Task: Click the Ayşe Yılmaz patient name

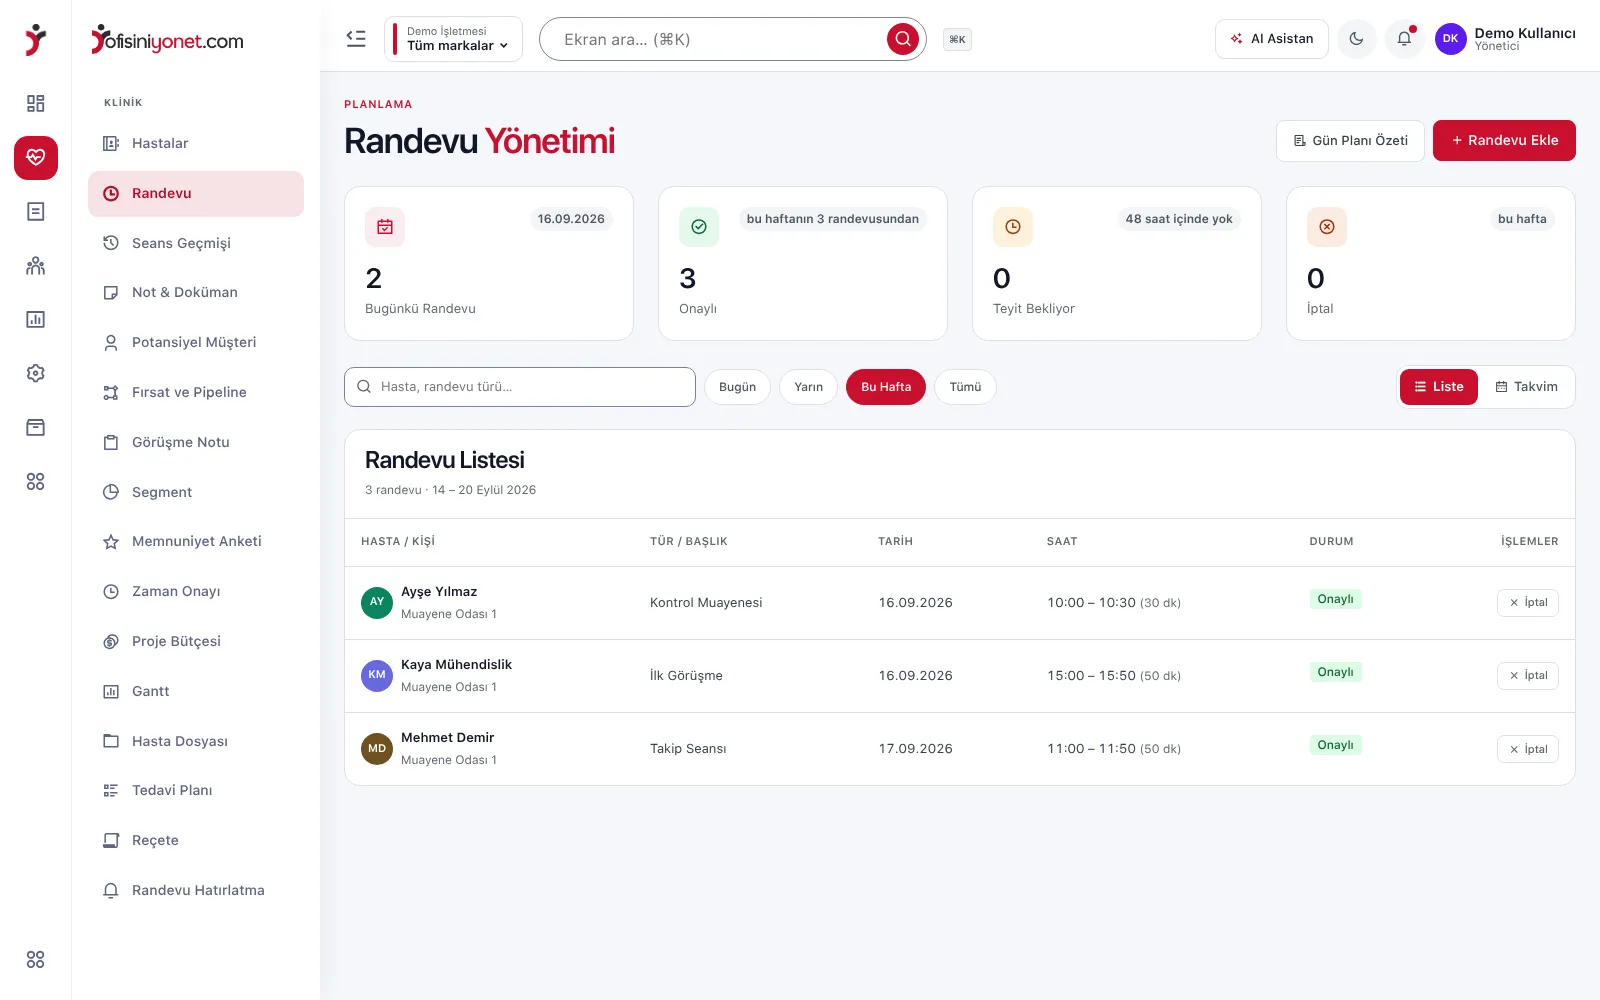Action: pos(439,592)
